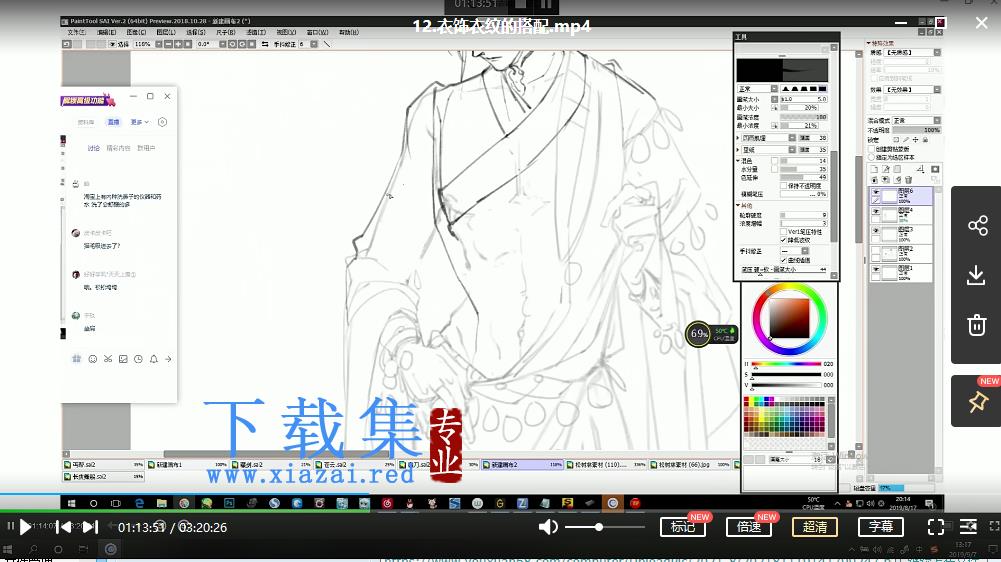The height and width of the screenshot is (562, 1001).
Task: Choose the 超清 quality button
Action: click(x=815, y=527)
